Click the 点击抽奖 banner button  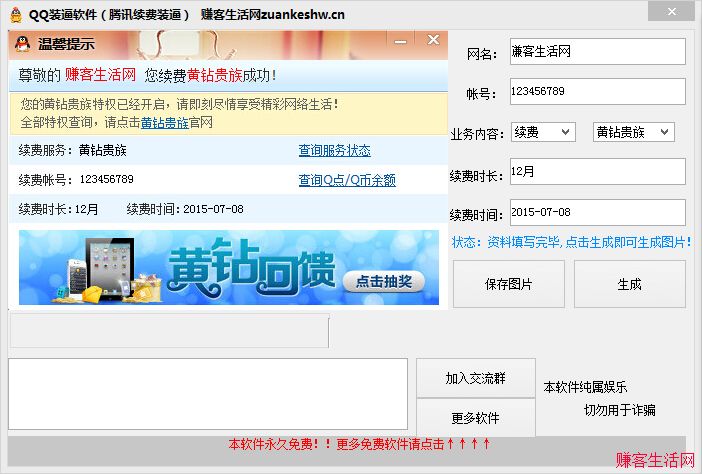pyautogui.click(x=384, y=282)
